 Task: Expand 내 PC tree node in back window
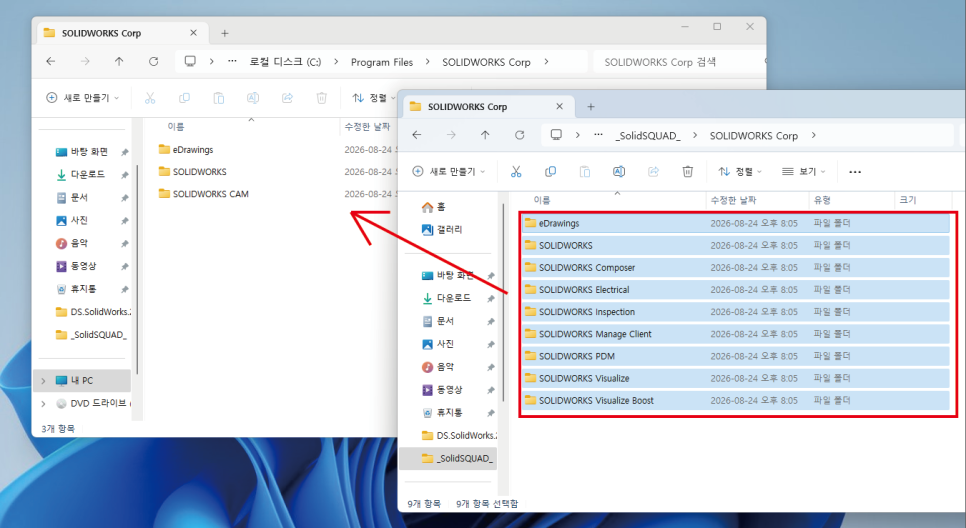[x=43, y=381]
